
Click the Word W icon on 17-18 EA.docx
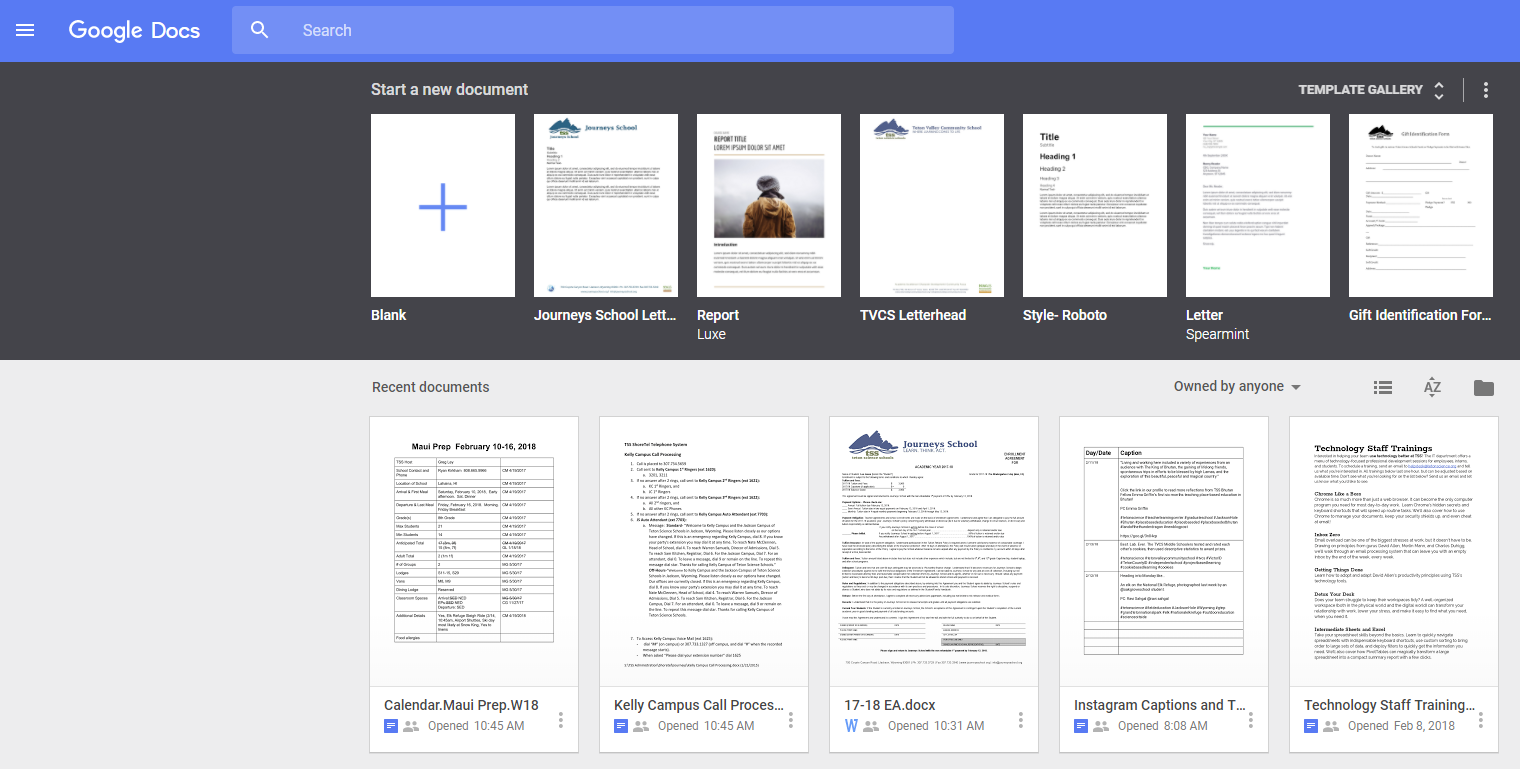(851, 725)
